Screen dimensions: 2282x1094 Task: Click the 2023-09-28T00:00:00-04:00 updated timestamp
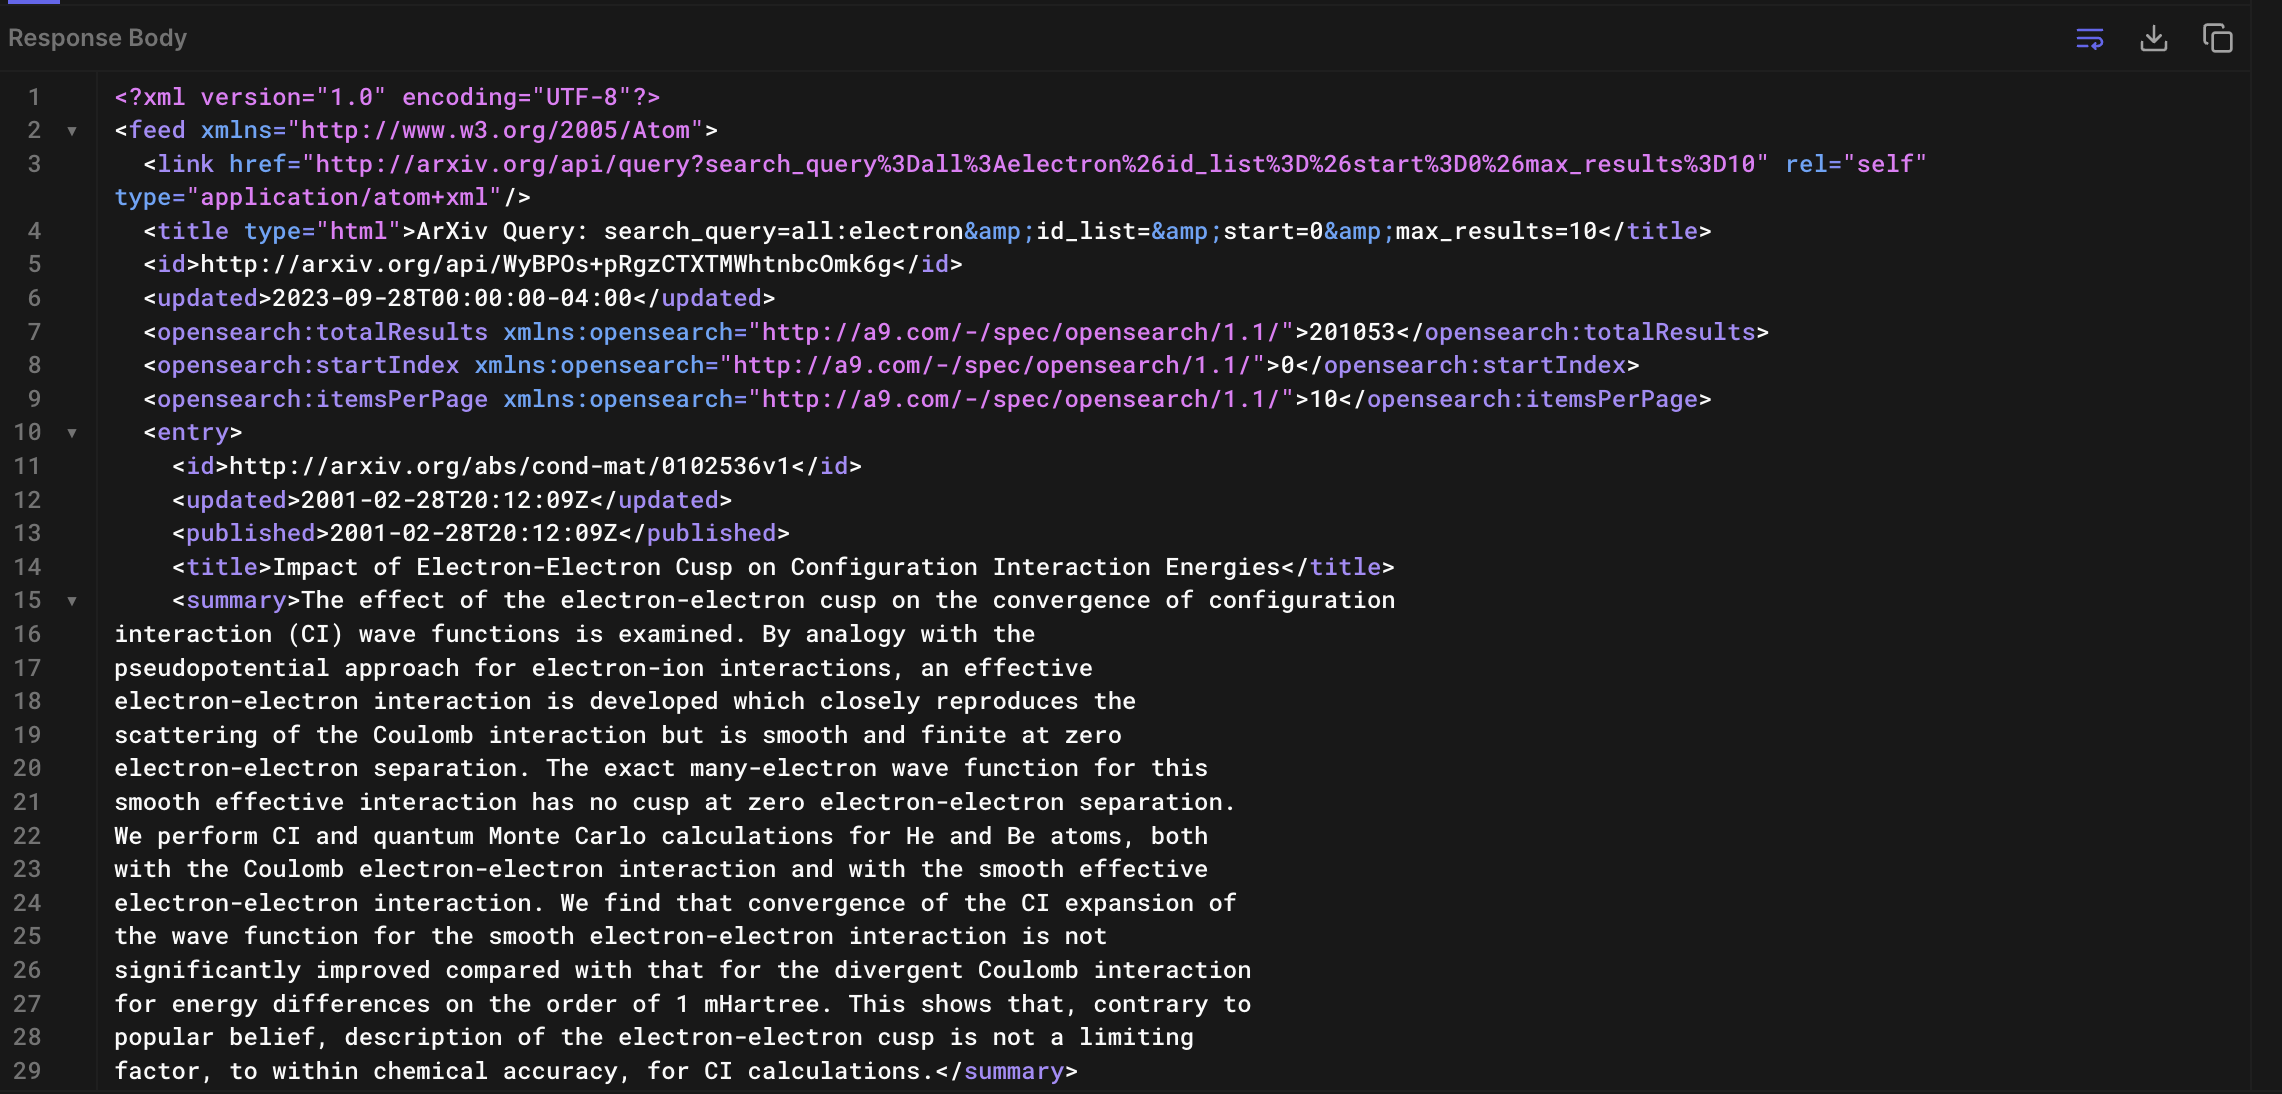click(x=452, y=298)
